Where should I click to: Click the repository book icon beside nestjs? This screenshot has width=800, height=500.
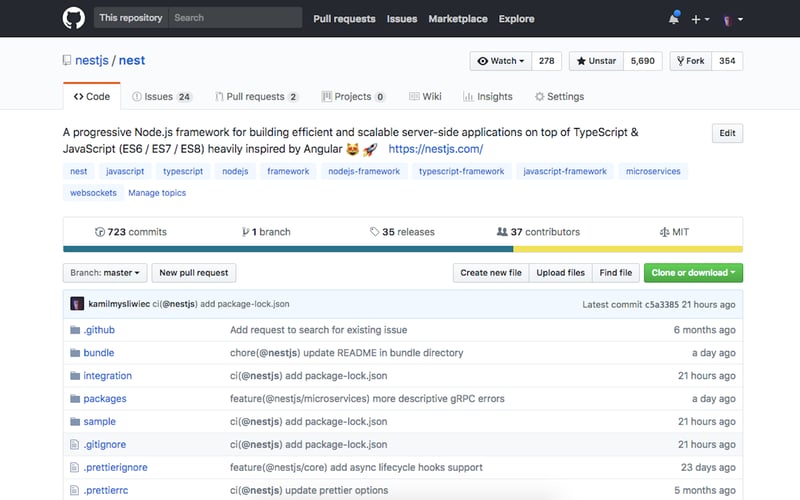coord(67,60)
